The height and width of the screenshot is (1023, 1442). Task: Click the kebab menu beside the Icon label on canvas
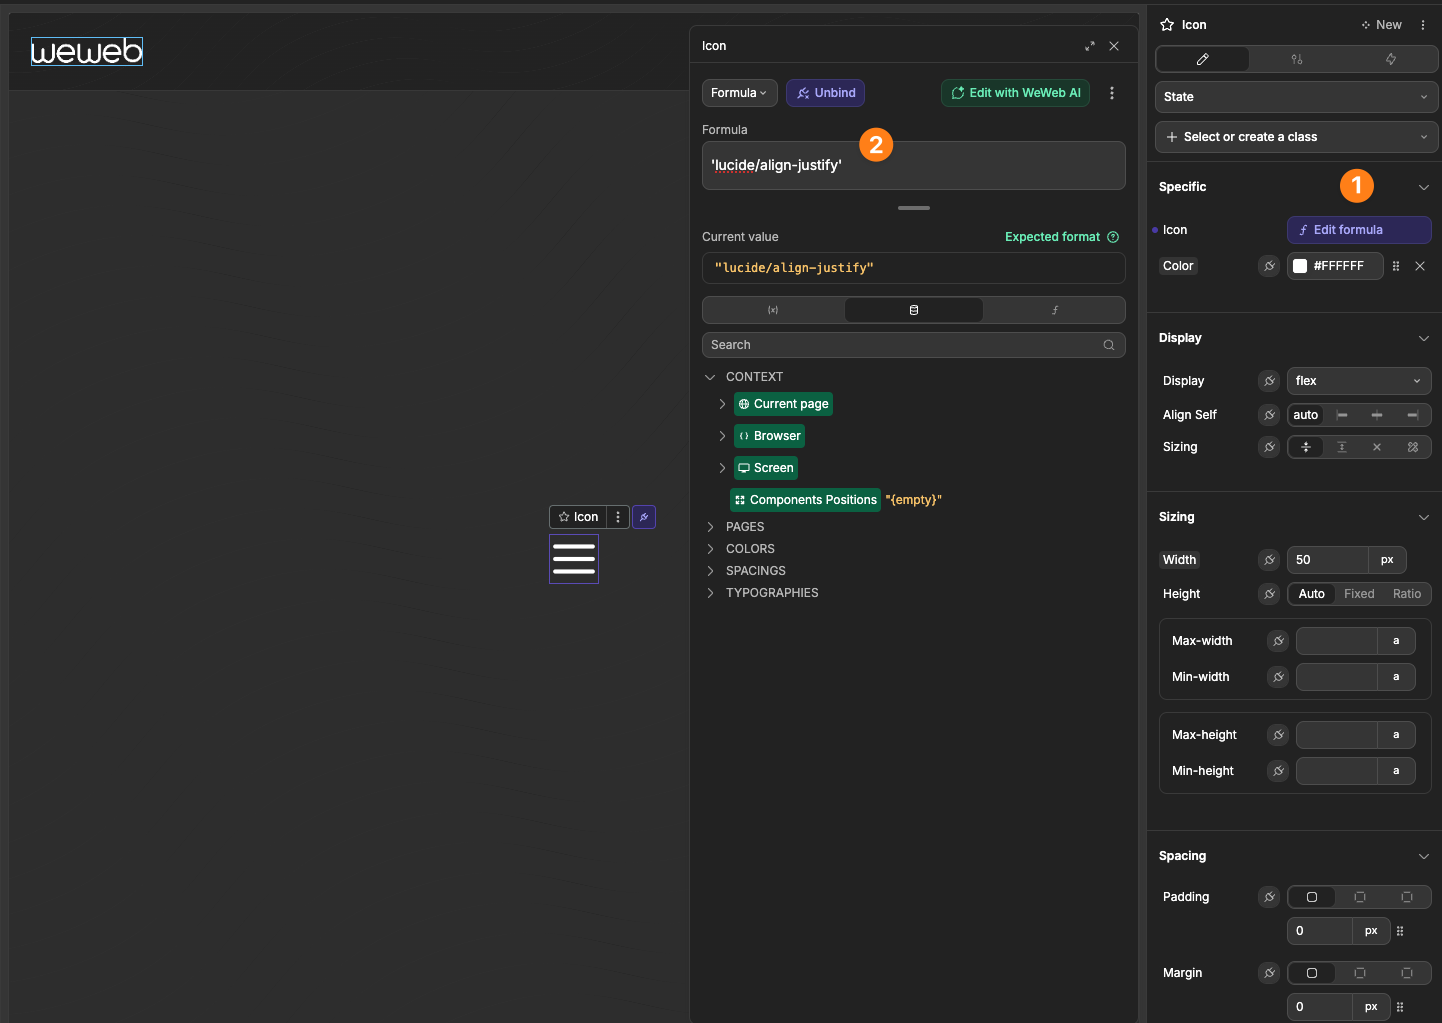click(x=618, y=517)
